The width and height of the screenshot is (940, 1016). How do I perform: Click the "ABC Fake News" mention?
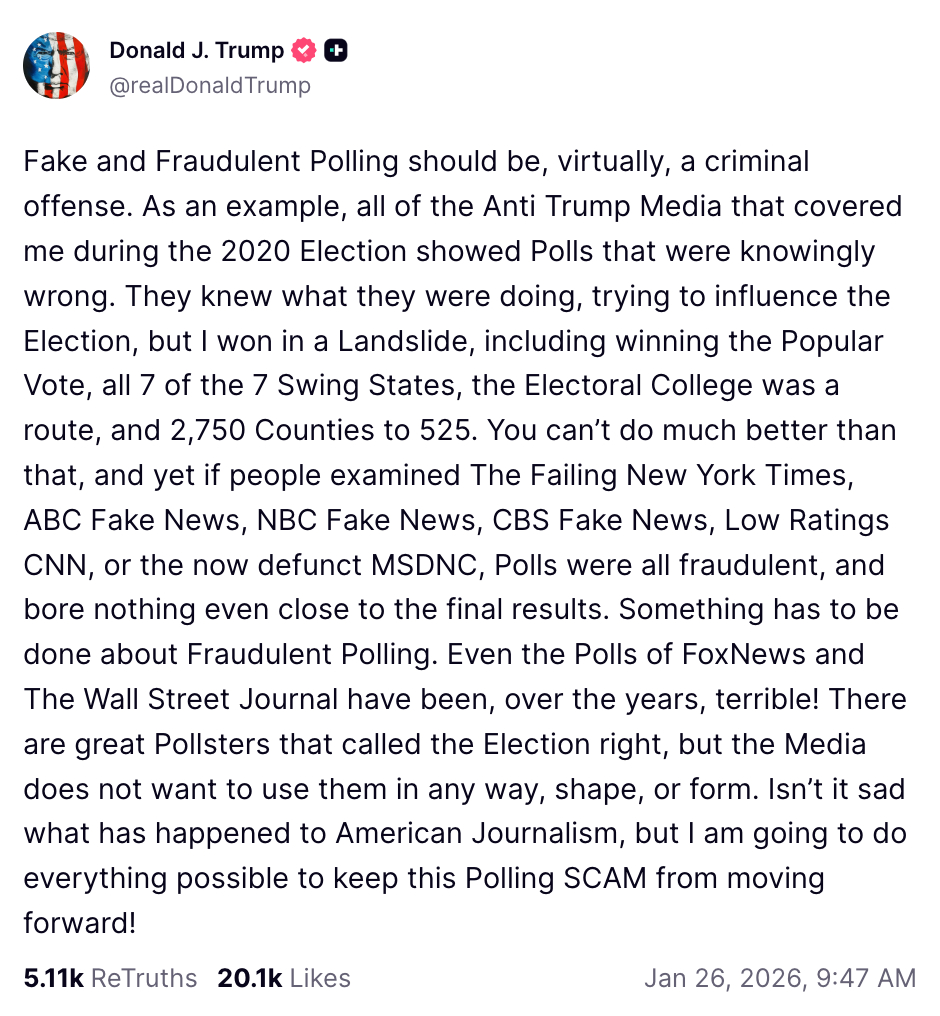[132, 520]
